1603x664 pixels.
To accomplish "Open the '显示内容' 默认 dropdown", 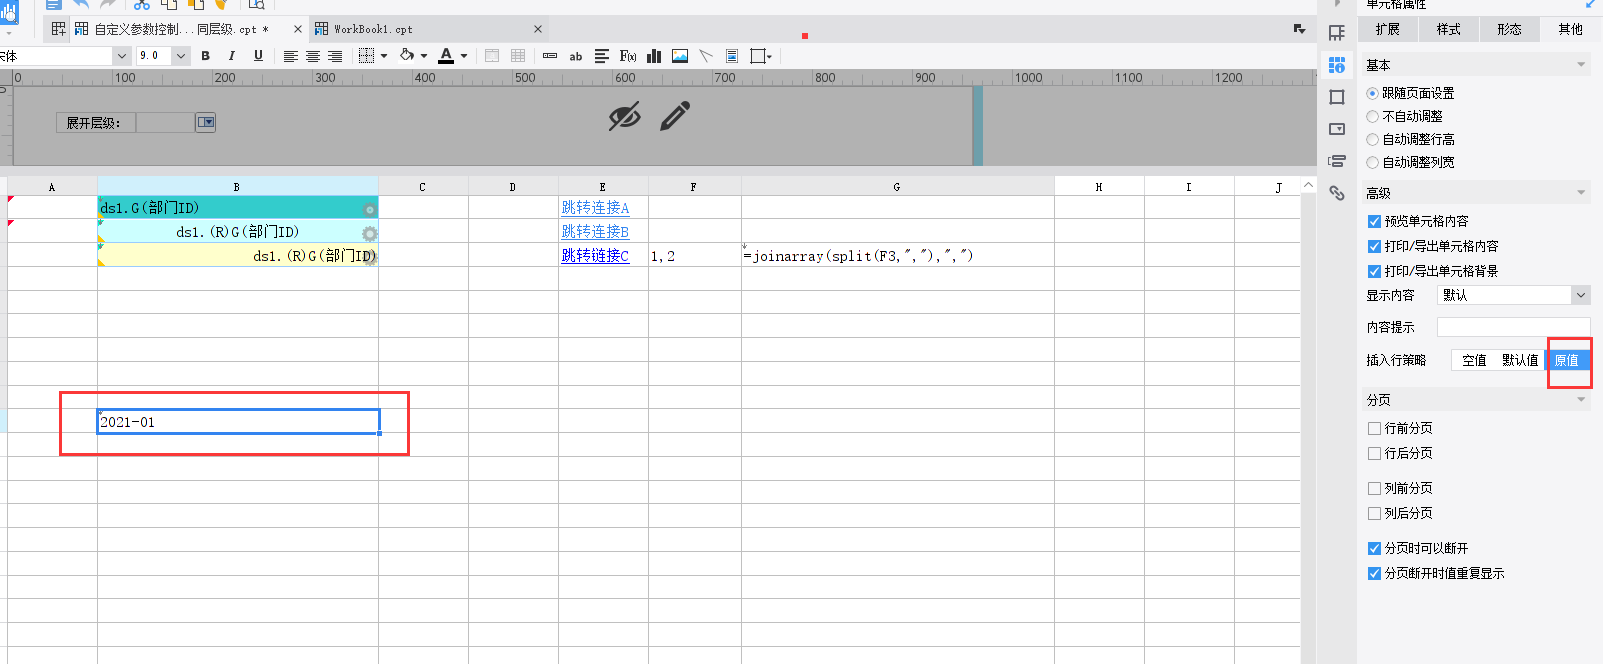I will (x=1513, y=295).
